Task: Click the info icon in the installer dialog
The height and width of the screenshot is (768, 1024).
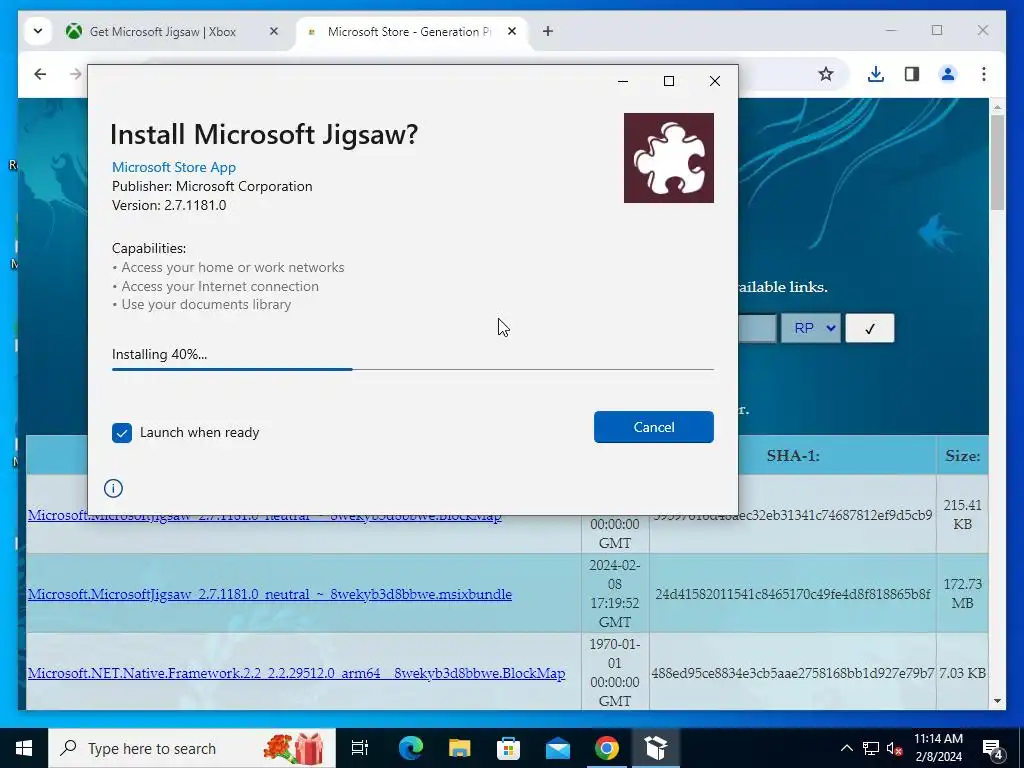Action: pos(113,488)
